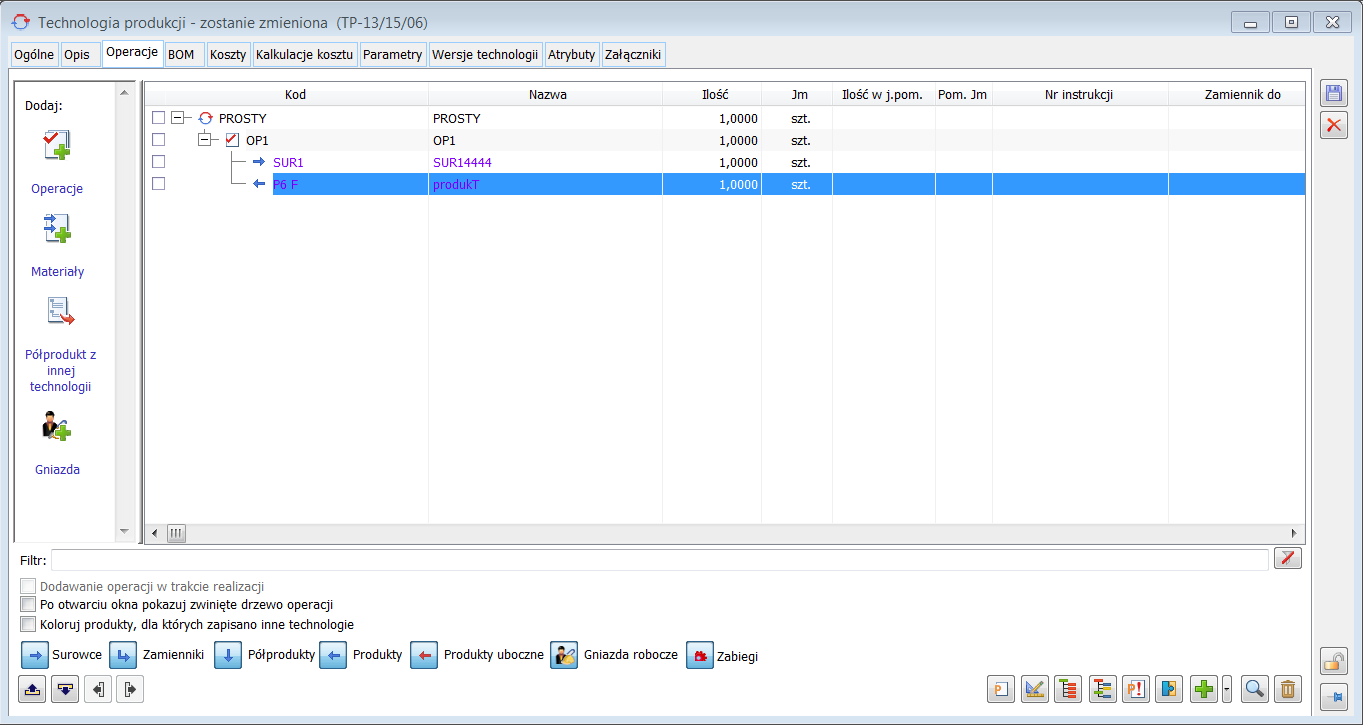Click the move level right button
This screenshot has height=727, width=1363.
tap(130, 689)
